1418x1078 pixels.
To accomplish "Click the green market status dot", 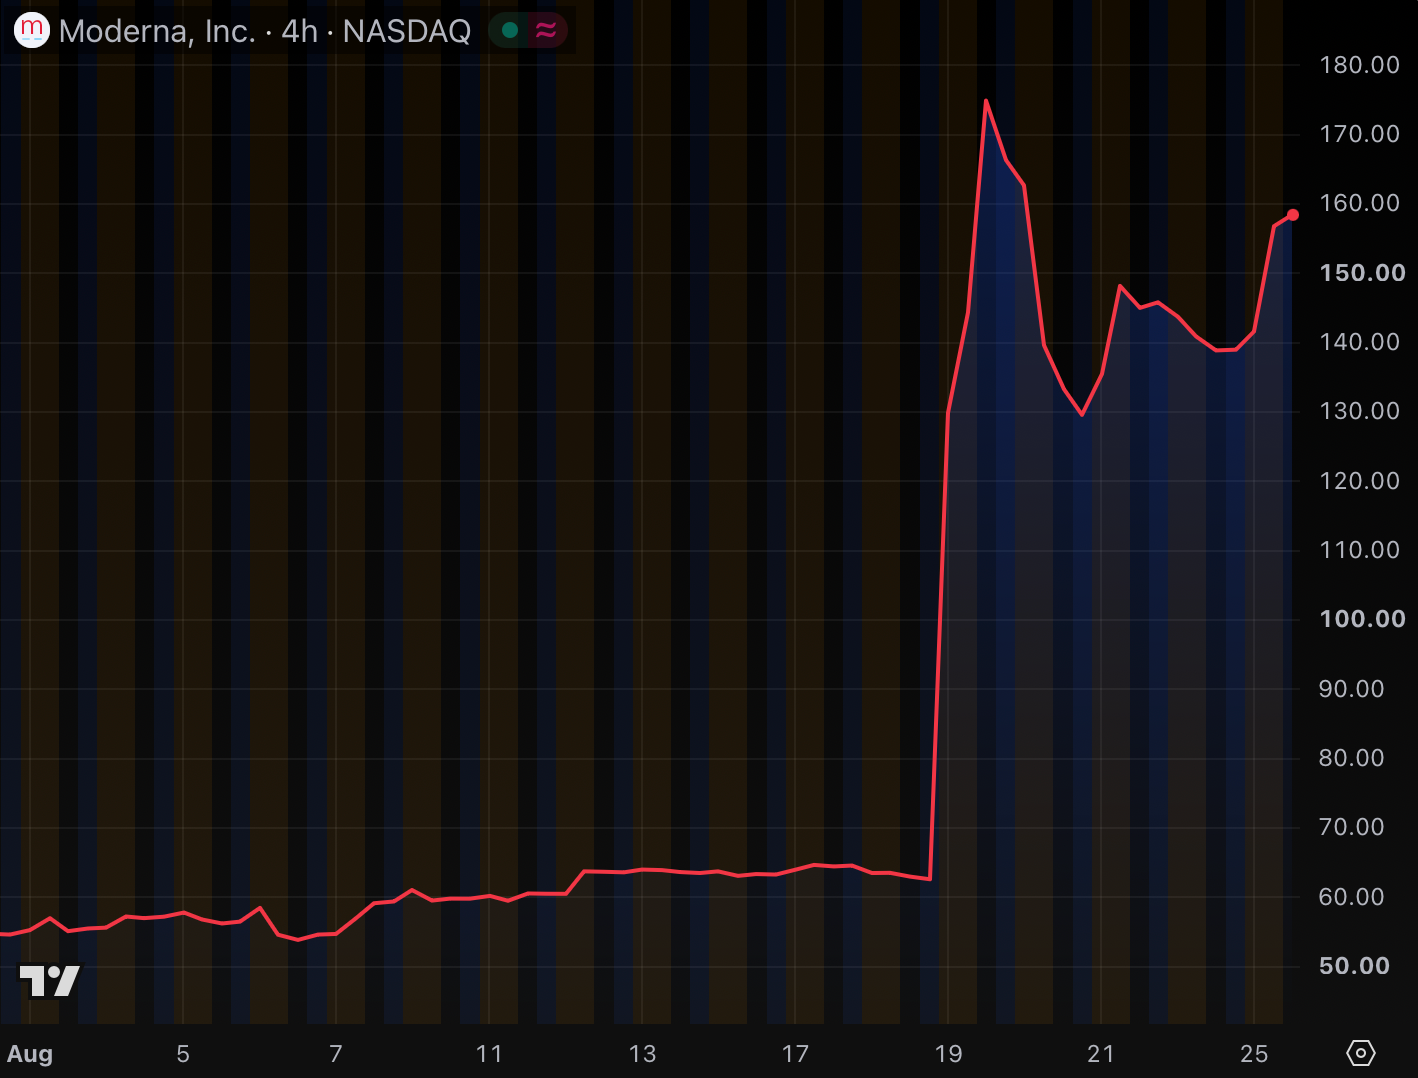I will coord(510,31).
